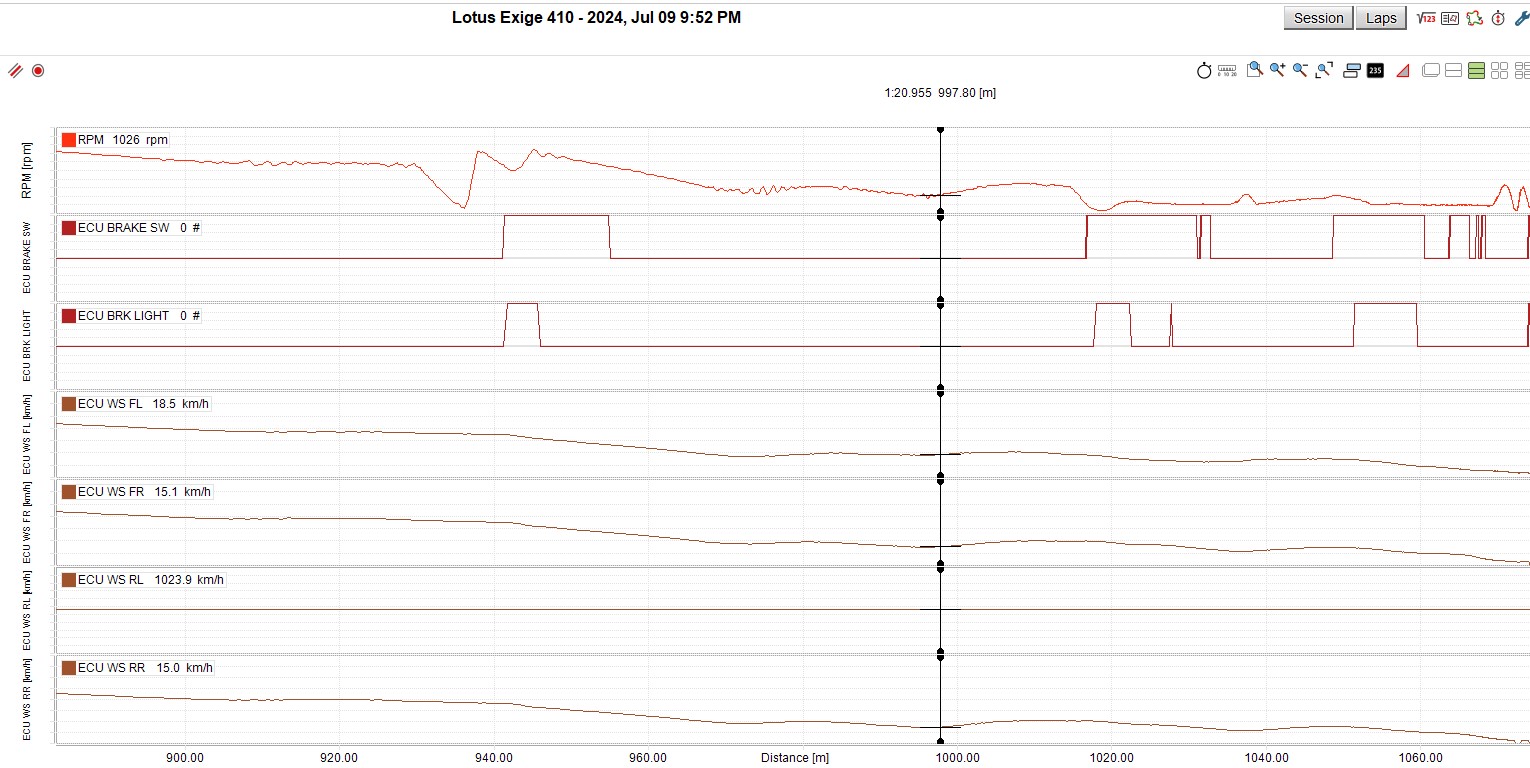Open settings with the blue wrench icon
The height and width of the screenshot is (768, 1530).
[x=1521, y=18]
